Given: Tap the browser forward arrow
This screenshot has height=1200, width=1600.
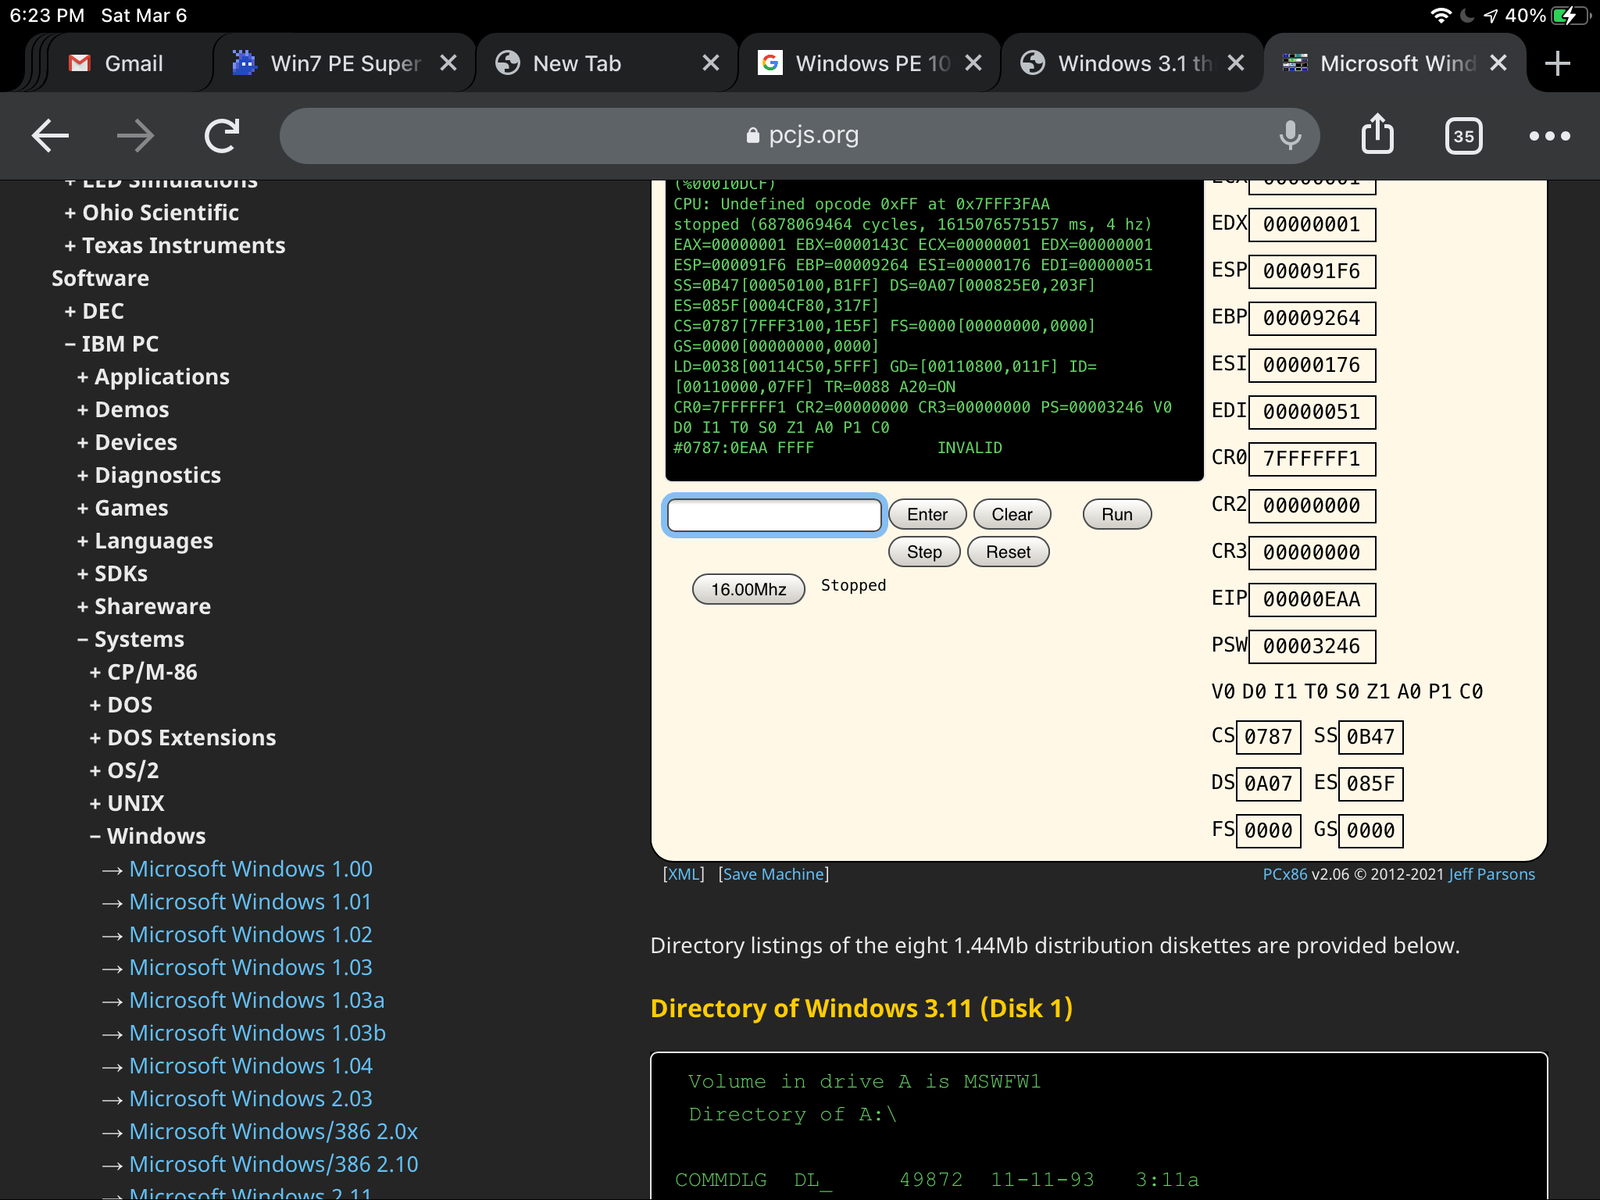Looking at the screenshot, I should pyautogui.click(x=136, y=135).
